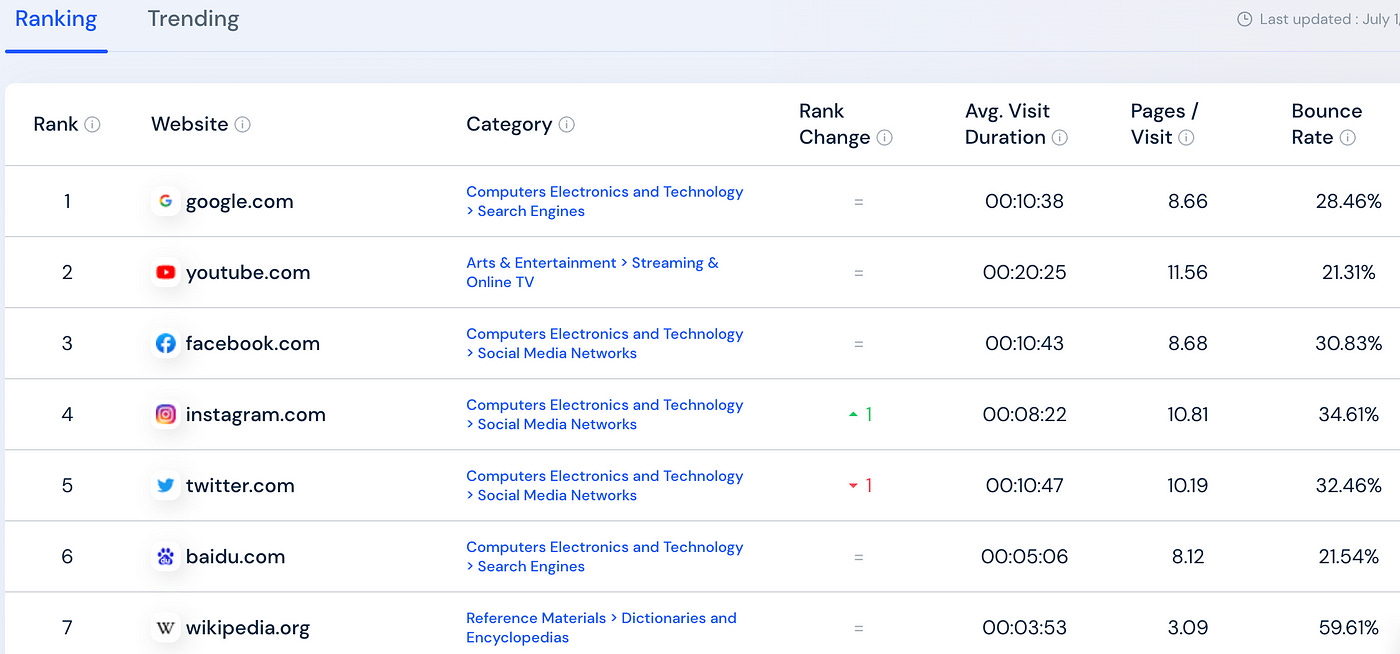Click the Twitter bird favicon icon
The width and height of the screenshot is (1400, 654).
coord(166,485)
